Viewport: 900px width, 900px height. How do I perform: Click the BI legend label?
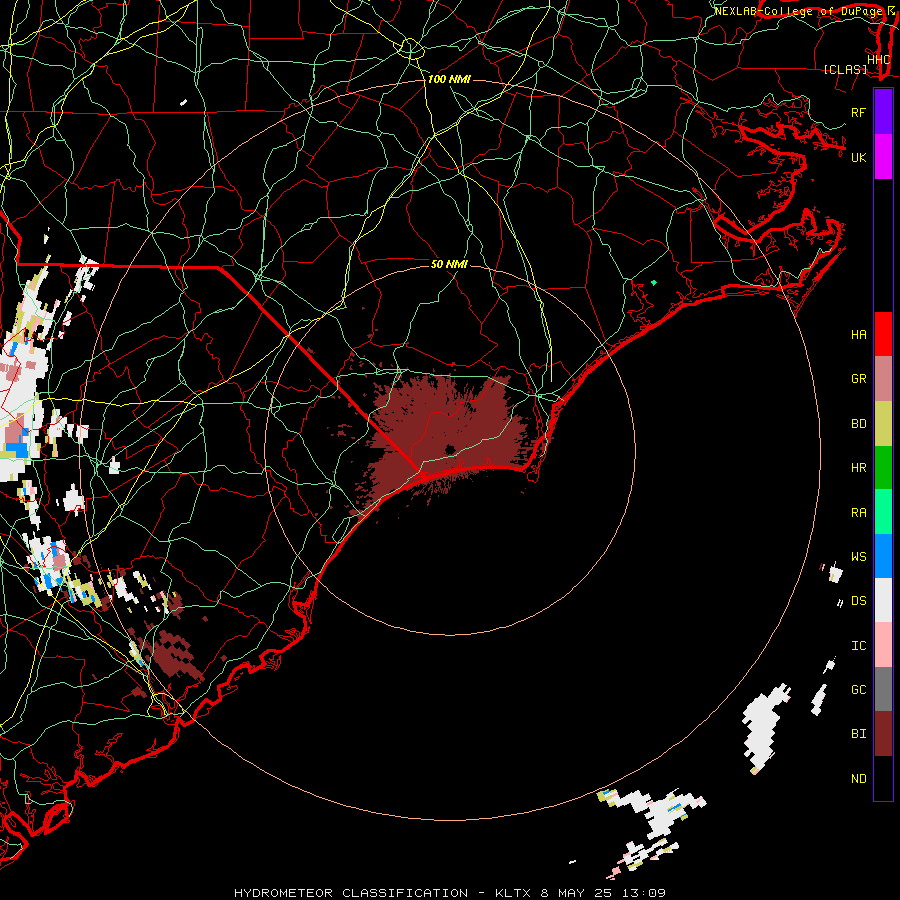[859, 734]
